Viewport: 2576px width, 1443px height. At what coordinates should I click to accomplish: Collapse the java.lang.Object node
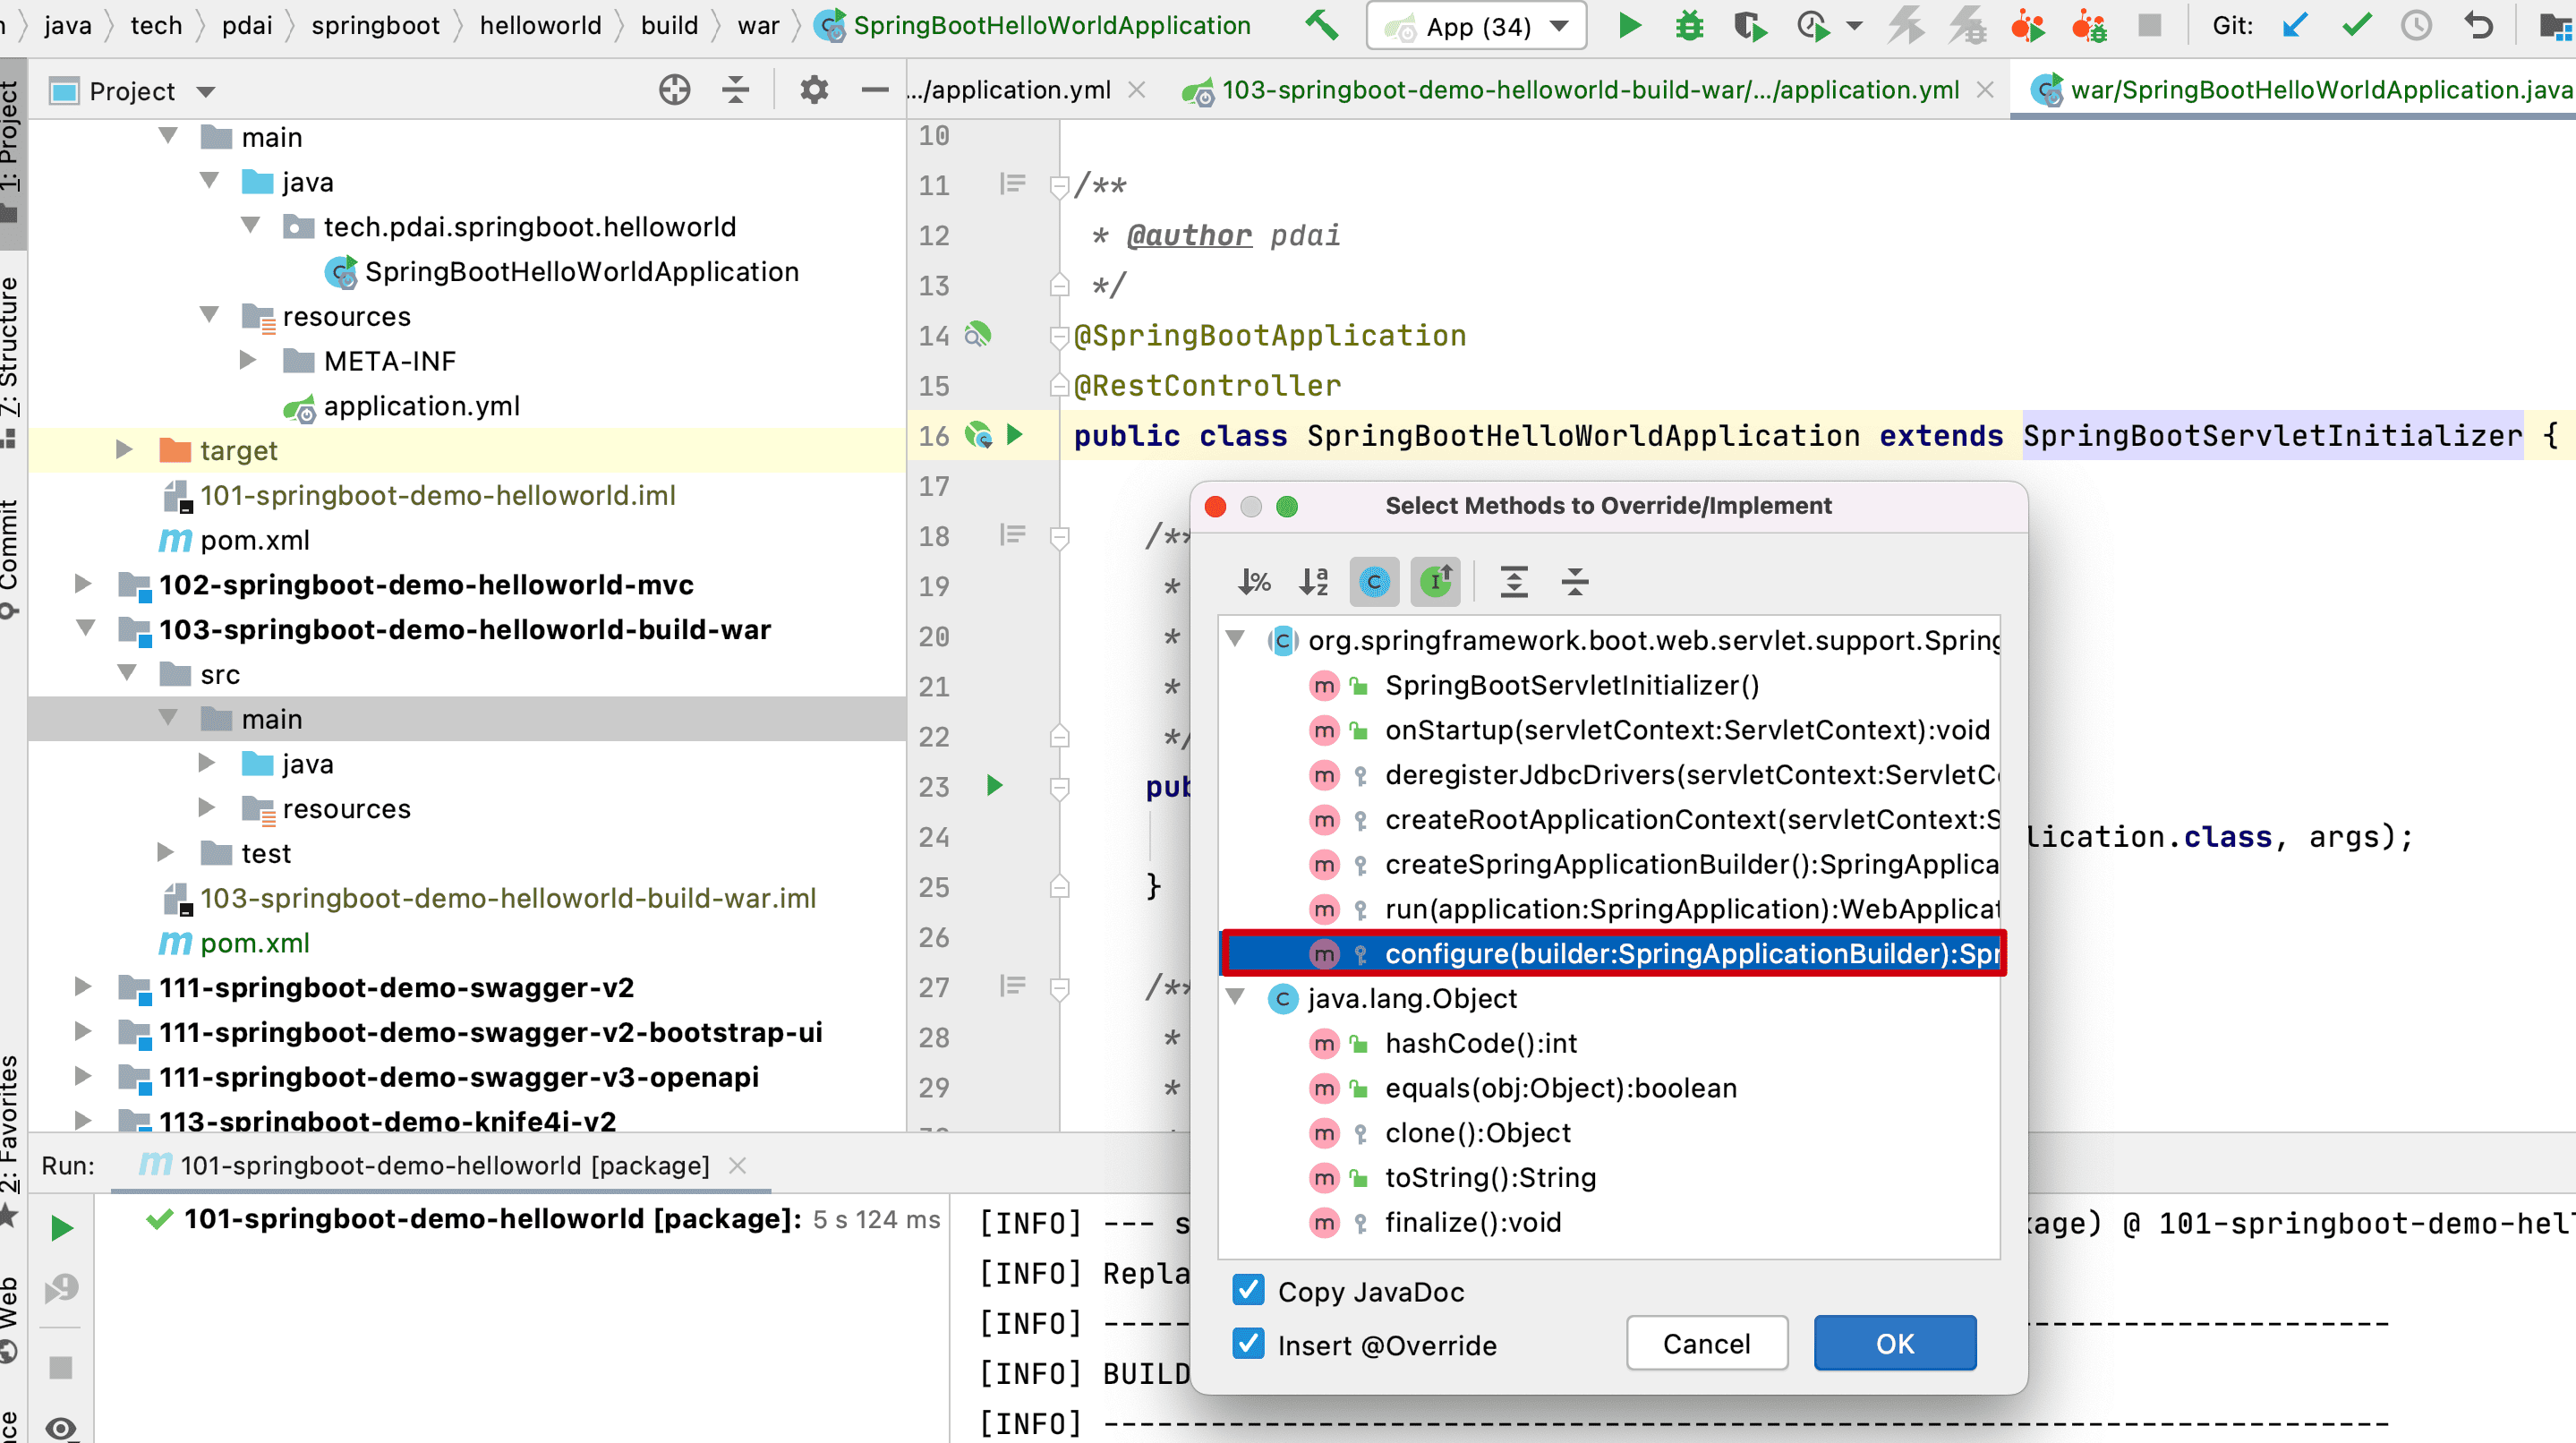pyautogui.click(x=1236, y=997)
